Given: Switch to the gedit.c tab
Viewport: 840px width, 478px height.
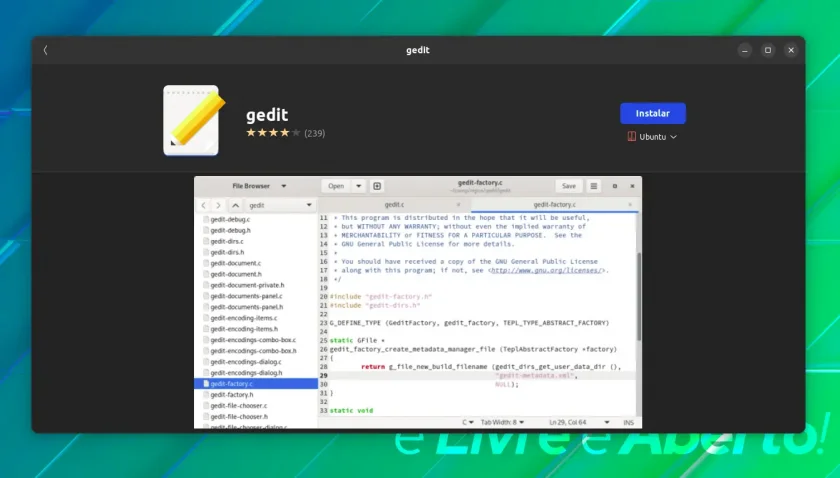Looking at the screenshot, I should 394,205.
